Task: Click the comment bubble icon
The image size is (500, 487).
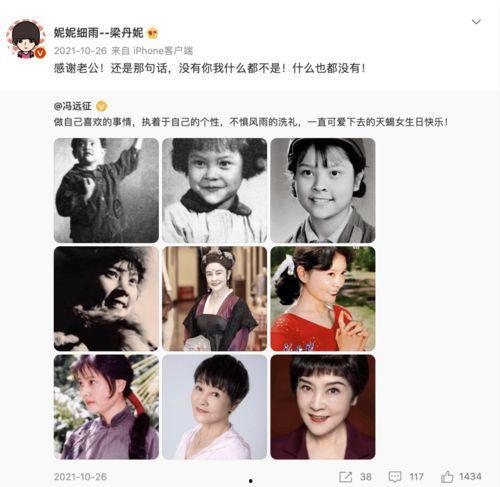Action: point(395,477)
